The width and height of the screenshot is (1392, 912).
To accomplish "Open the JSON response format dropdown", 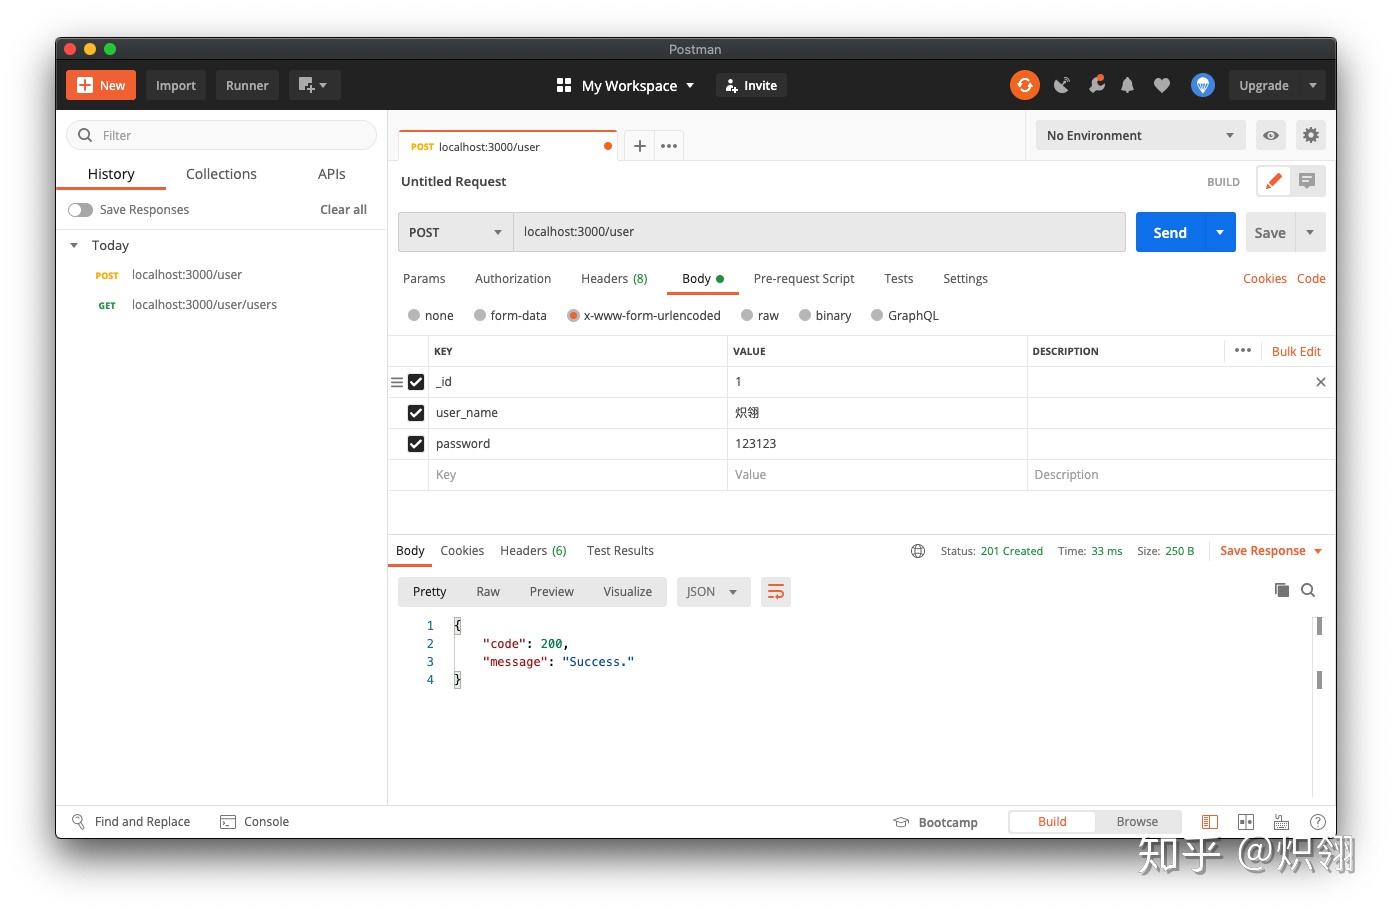I will (x=712, y=591).
